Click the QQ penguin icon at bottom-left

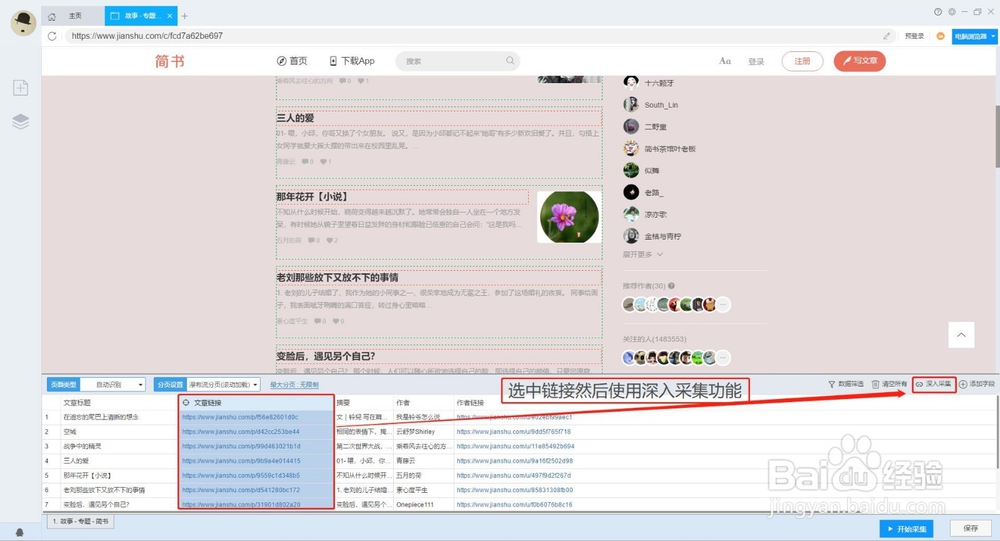tap(20, 531)
